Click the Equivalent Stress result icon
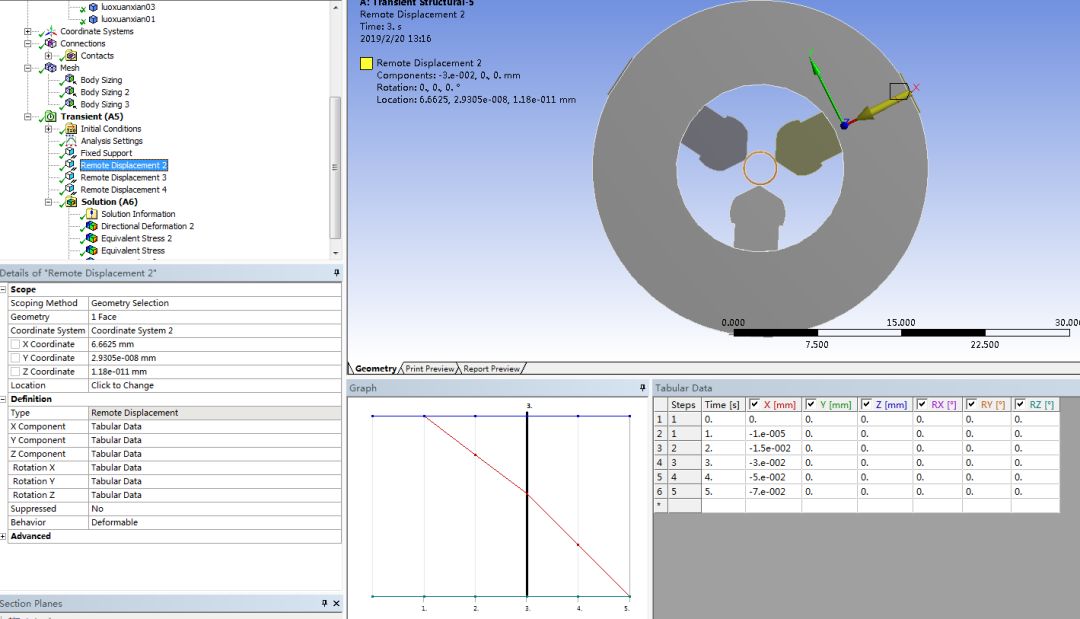The height and width of the screenshot is (619, 1080). (92, 251)
